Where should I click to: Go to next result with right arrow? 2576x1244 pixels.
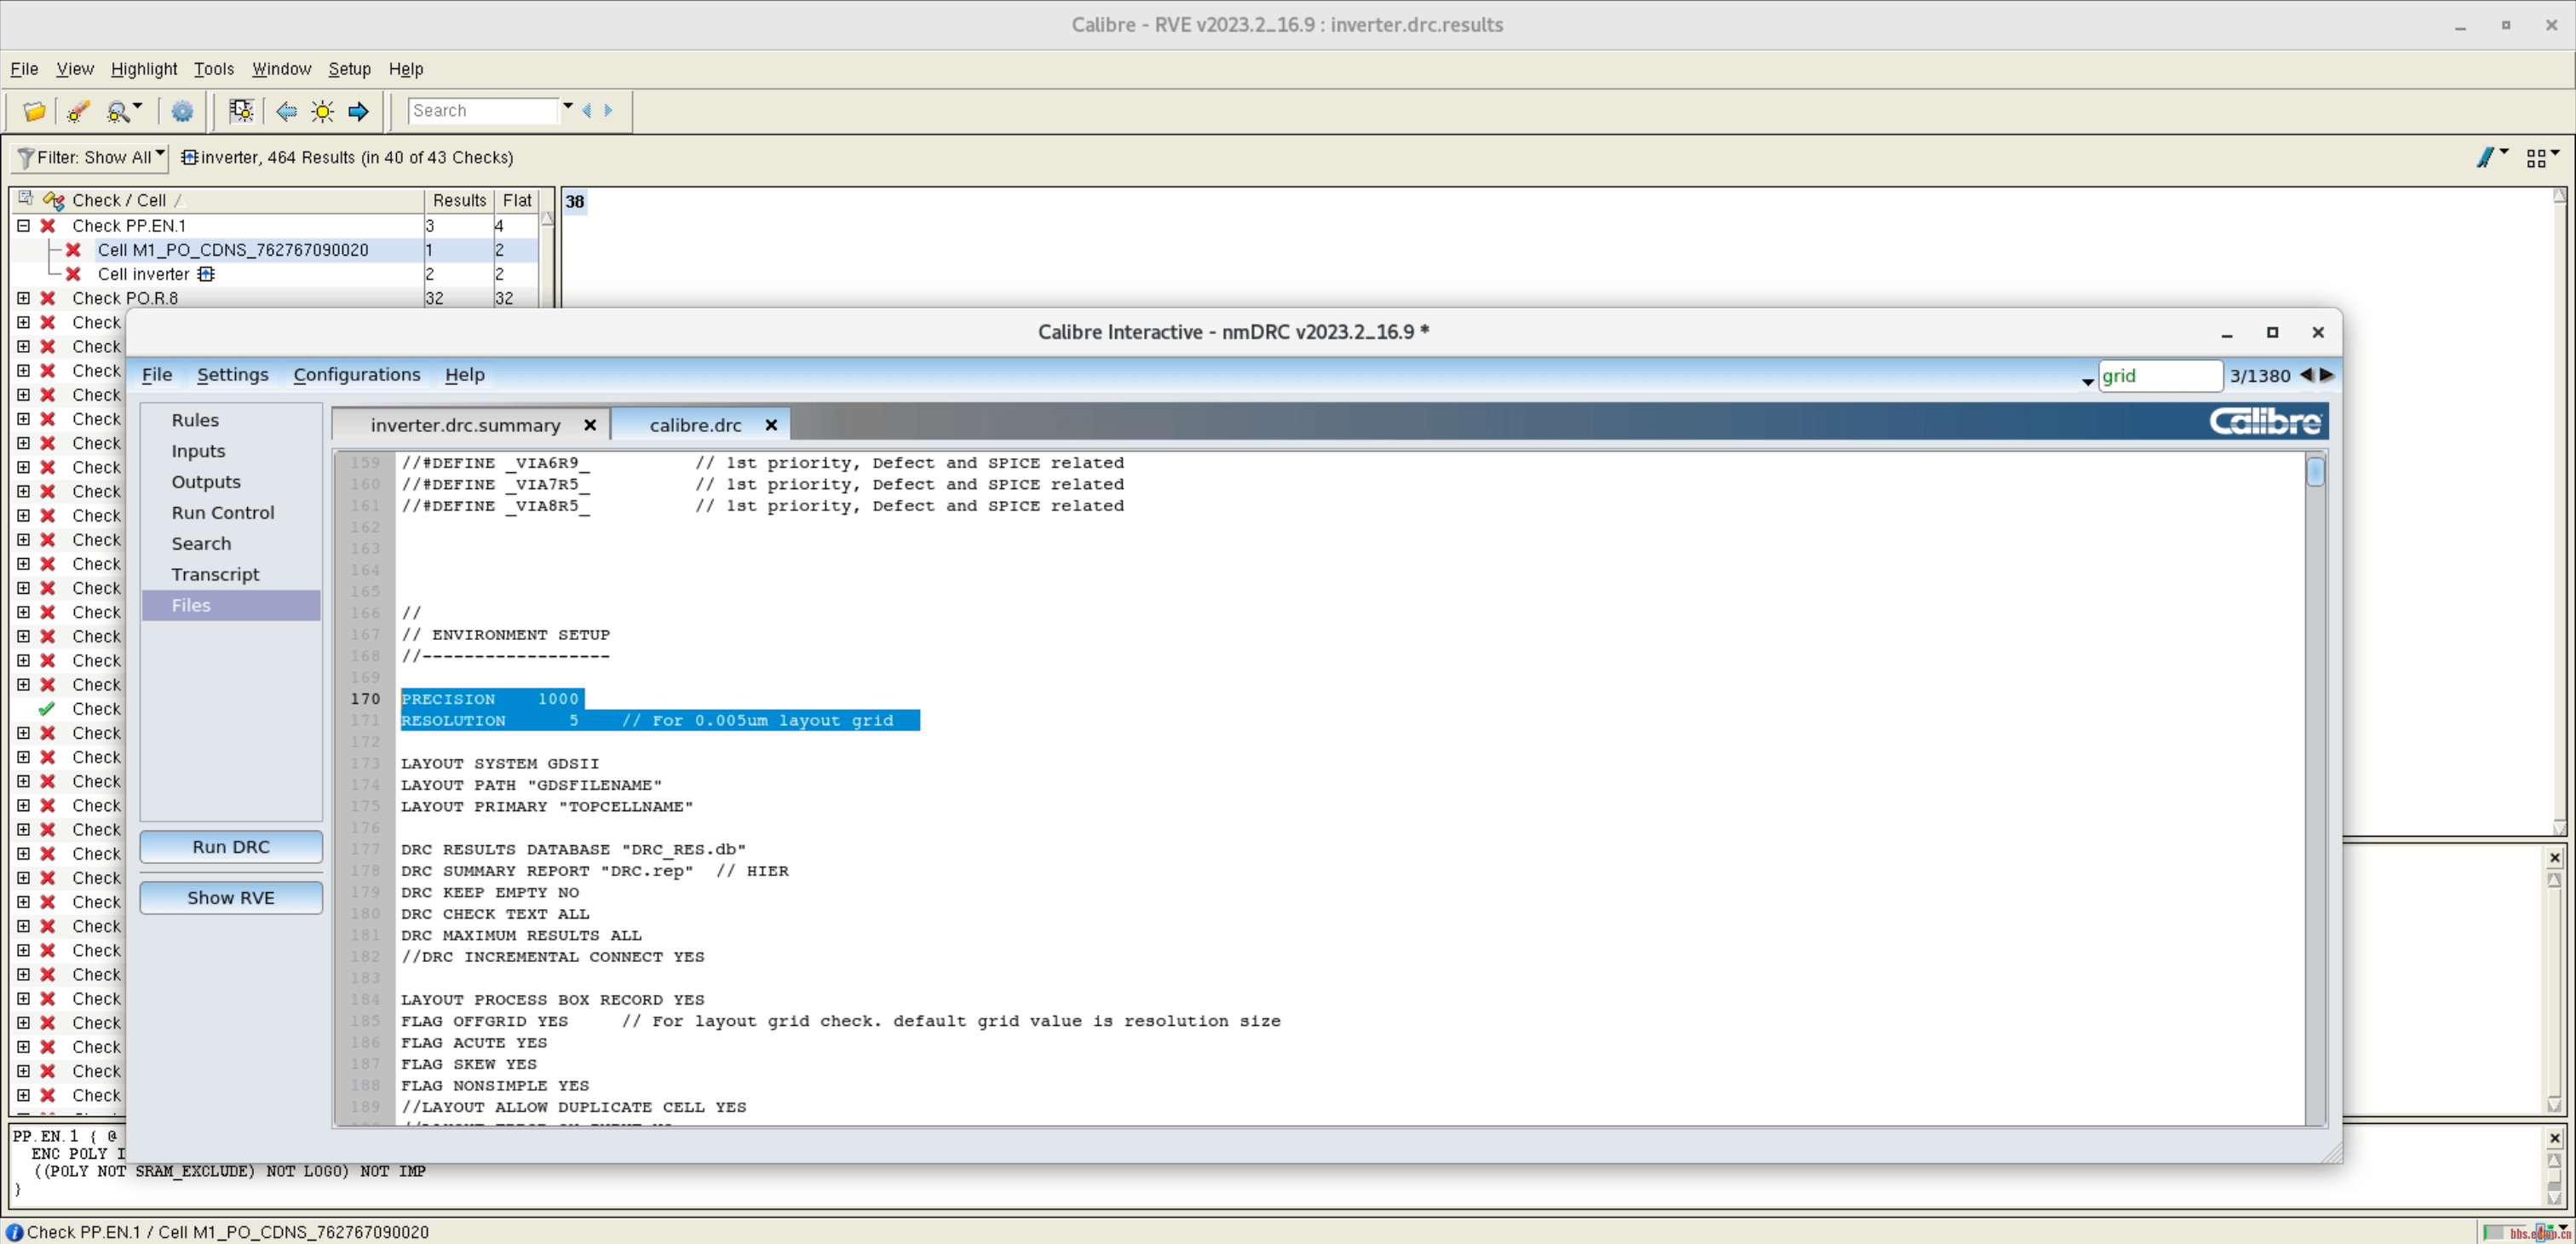click(358, 111)
